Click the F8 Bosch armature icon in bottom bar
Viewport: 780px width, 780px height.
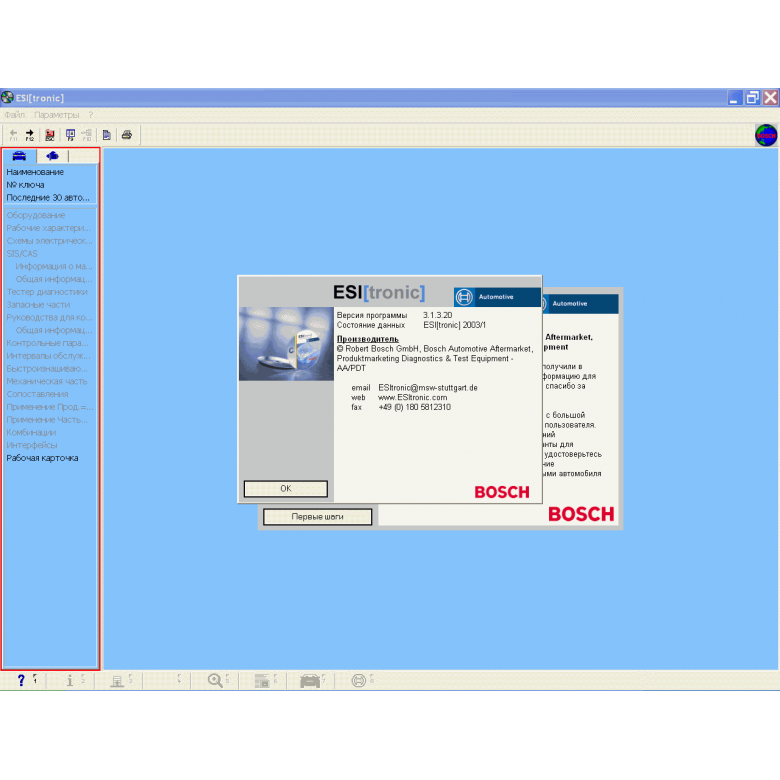[359, 680]
